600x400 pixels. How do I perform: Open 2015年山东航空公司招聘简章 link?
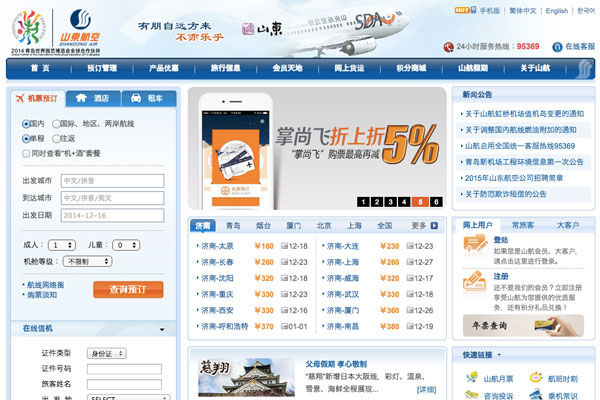514,178
